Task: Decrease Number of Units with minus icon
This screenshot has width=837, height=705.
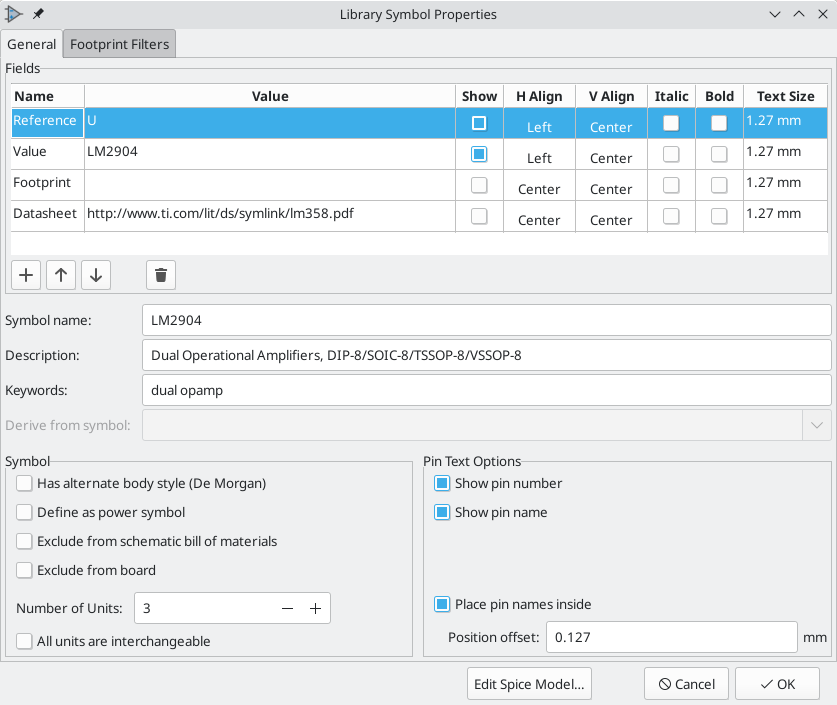Action: tap(287, 608)
